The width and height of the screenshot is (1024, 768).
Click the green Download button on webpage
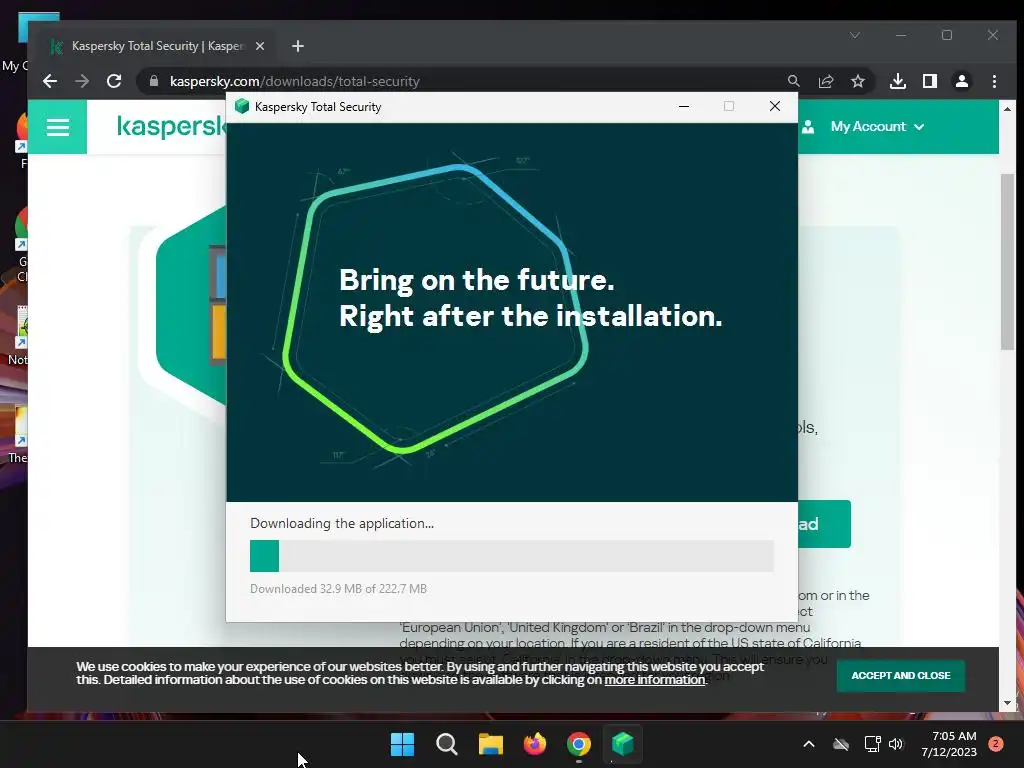point(824,524)
